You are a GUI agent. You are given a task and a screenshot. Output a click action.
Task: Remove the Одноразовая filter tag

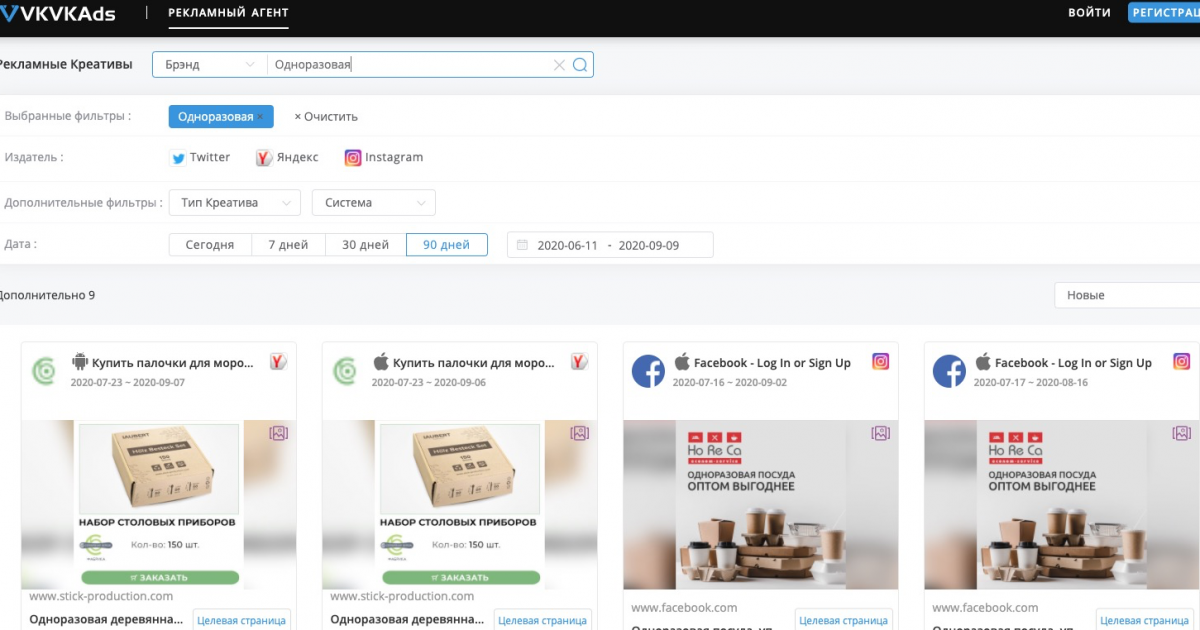pyautogui.click(x=260, y=117)
